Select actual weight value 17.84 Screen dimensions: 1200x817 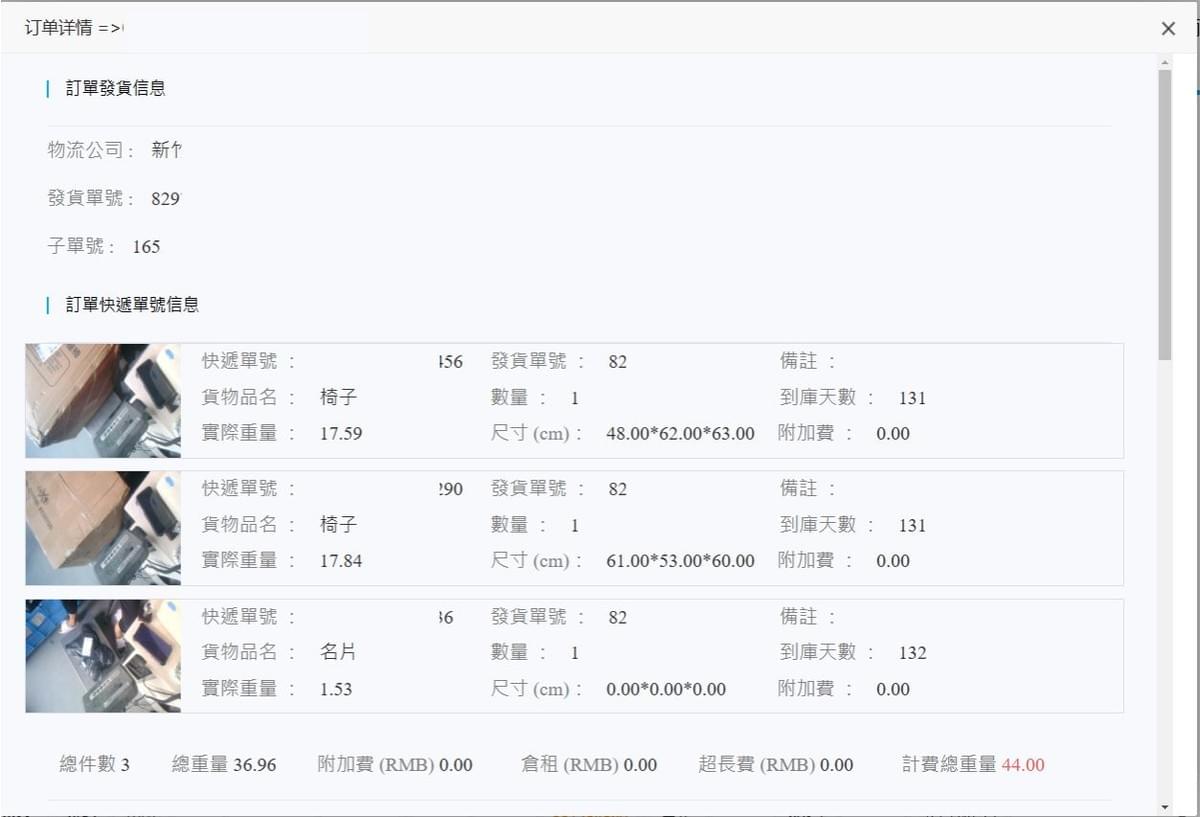[x=341, y=561]
